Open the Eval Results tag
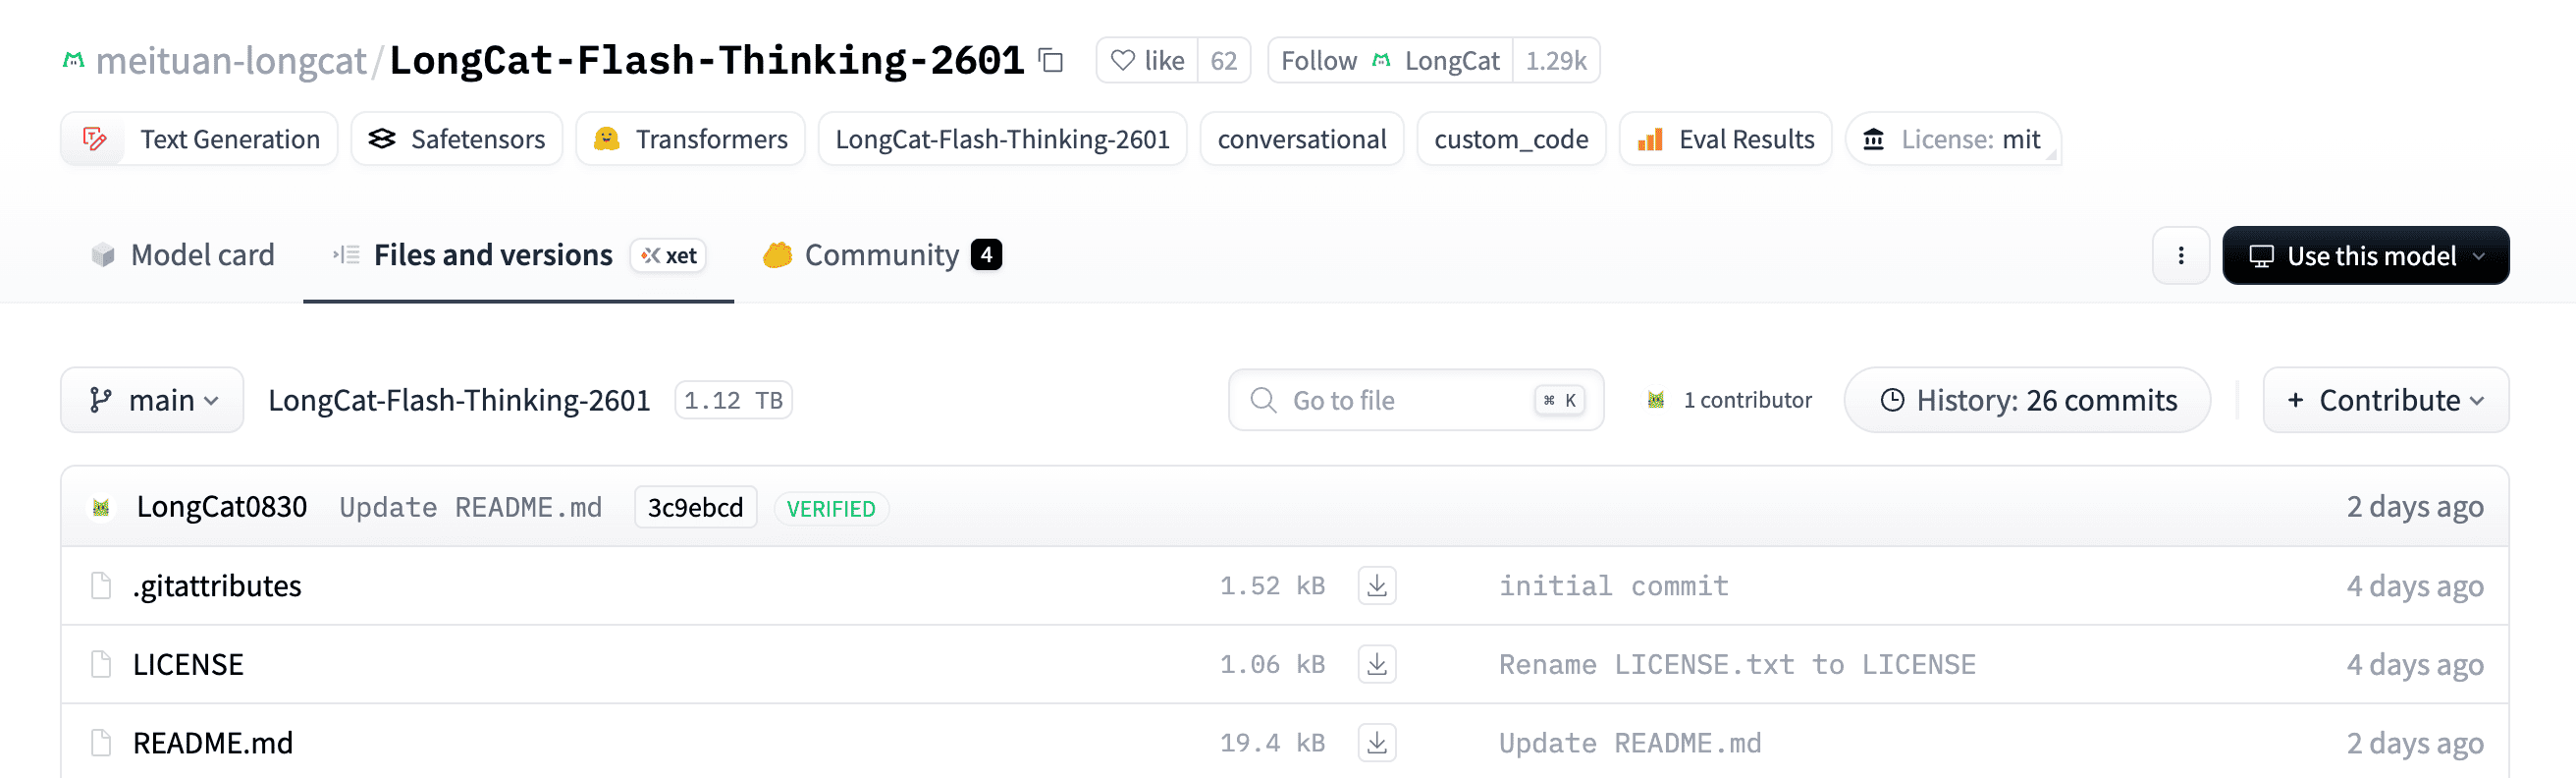Screen dimensions: 2576x778 click(1725, 140)
